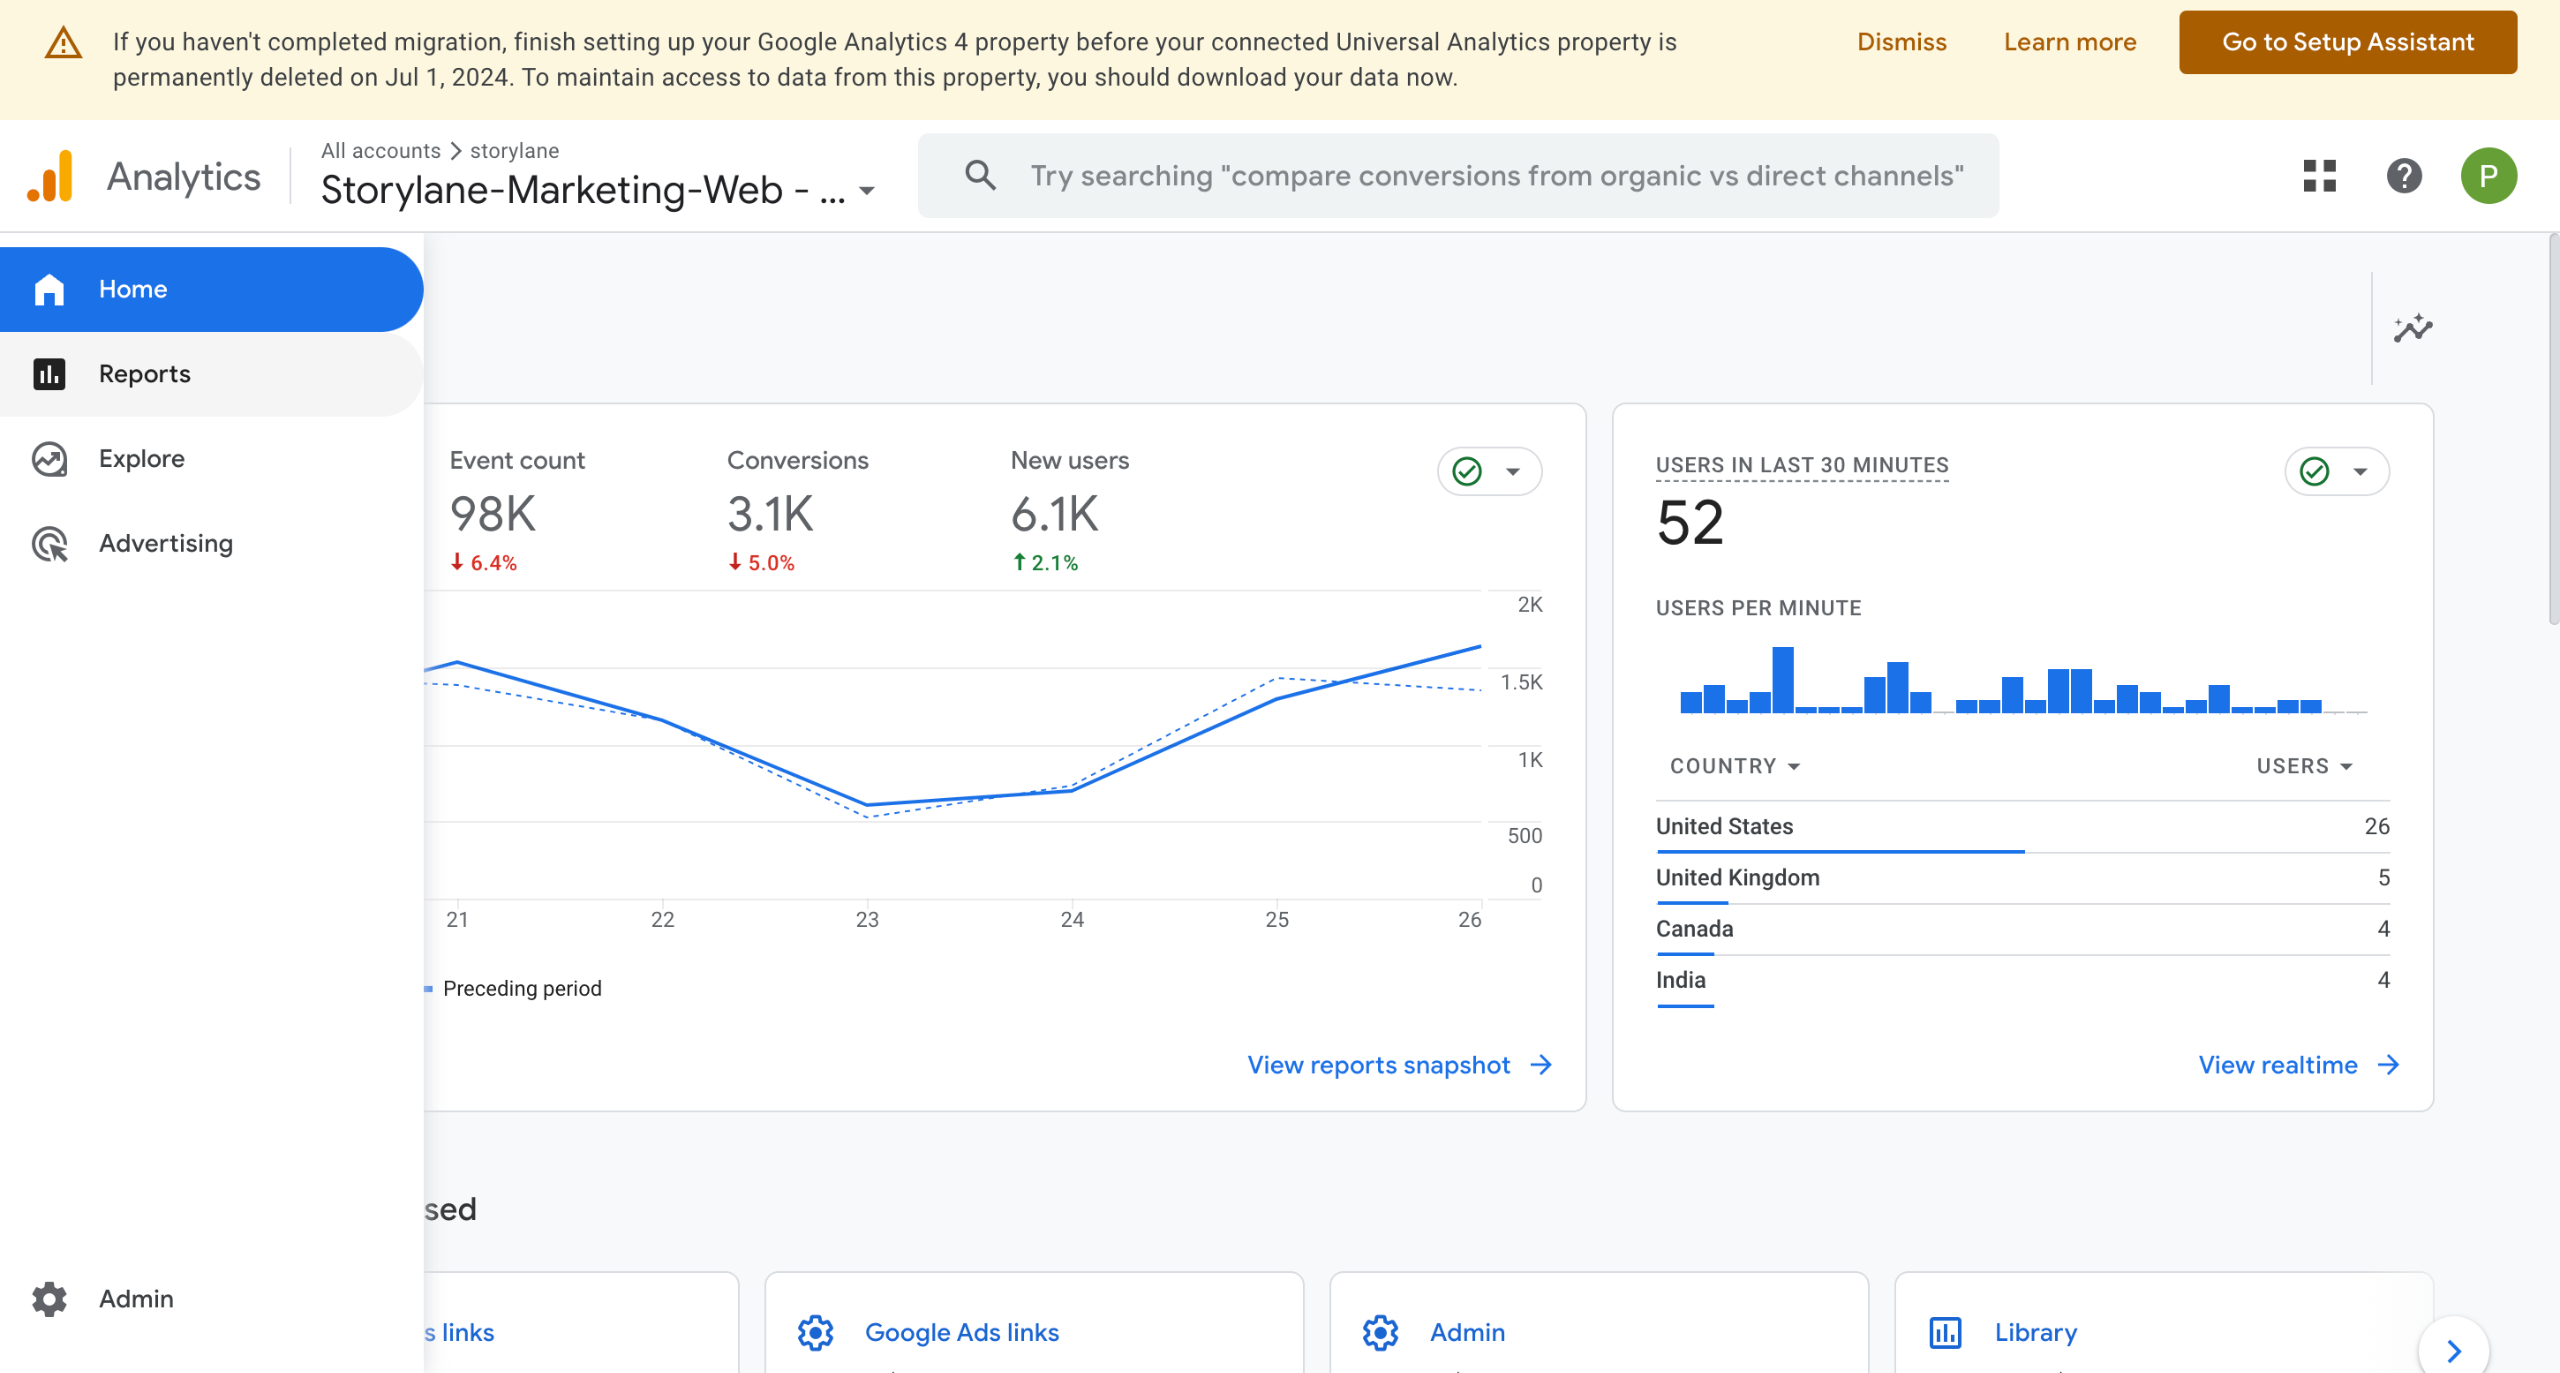Open the Insights sparkline icon
This screenshot has height=1373, width=2560.
(2413, 328)
